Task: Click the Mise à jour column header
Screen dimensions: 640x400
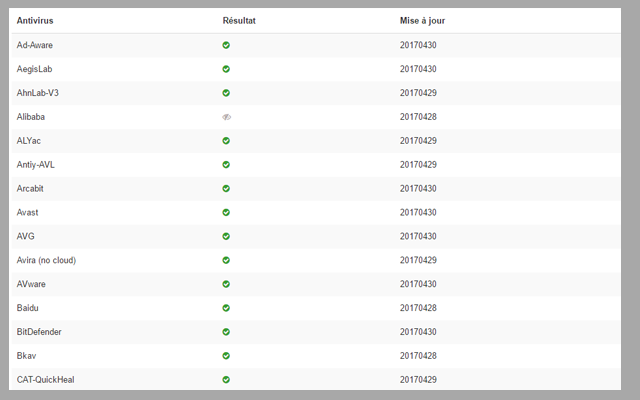Action: coord(422,21)
